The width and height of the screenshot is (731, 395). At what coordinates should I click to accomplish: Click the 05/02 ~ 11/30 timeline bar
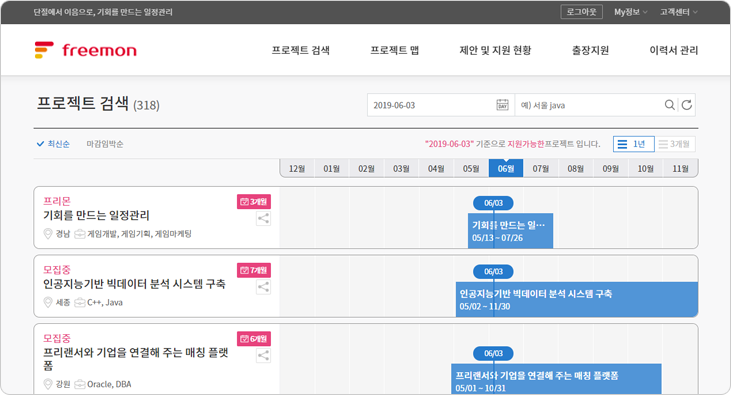tap(577, 299)
